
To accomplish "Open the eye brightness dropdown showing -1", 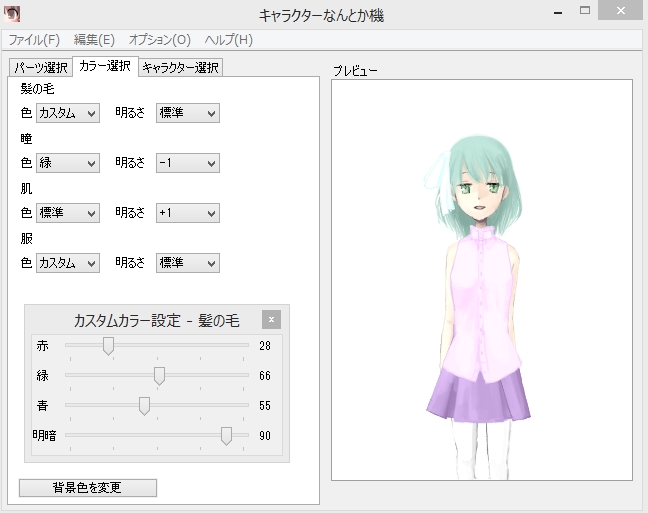I will (x=187, y=163).
